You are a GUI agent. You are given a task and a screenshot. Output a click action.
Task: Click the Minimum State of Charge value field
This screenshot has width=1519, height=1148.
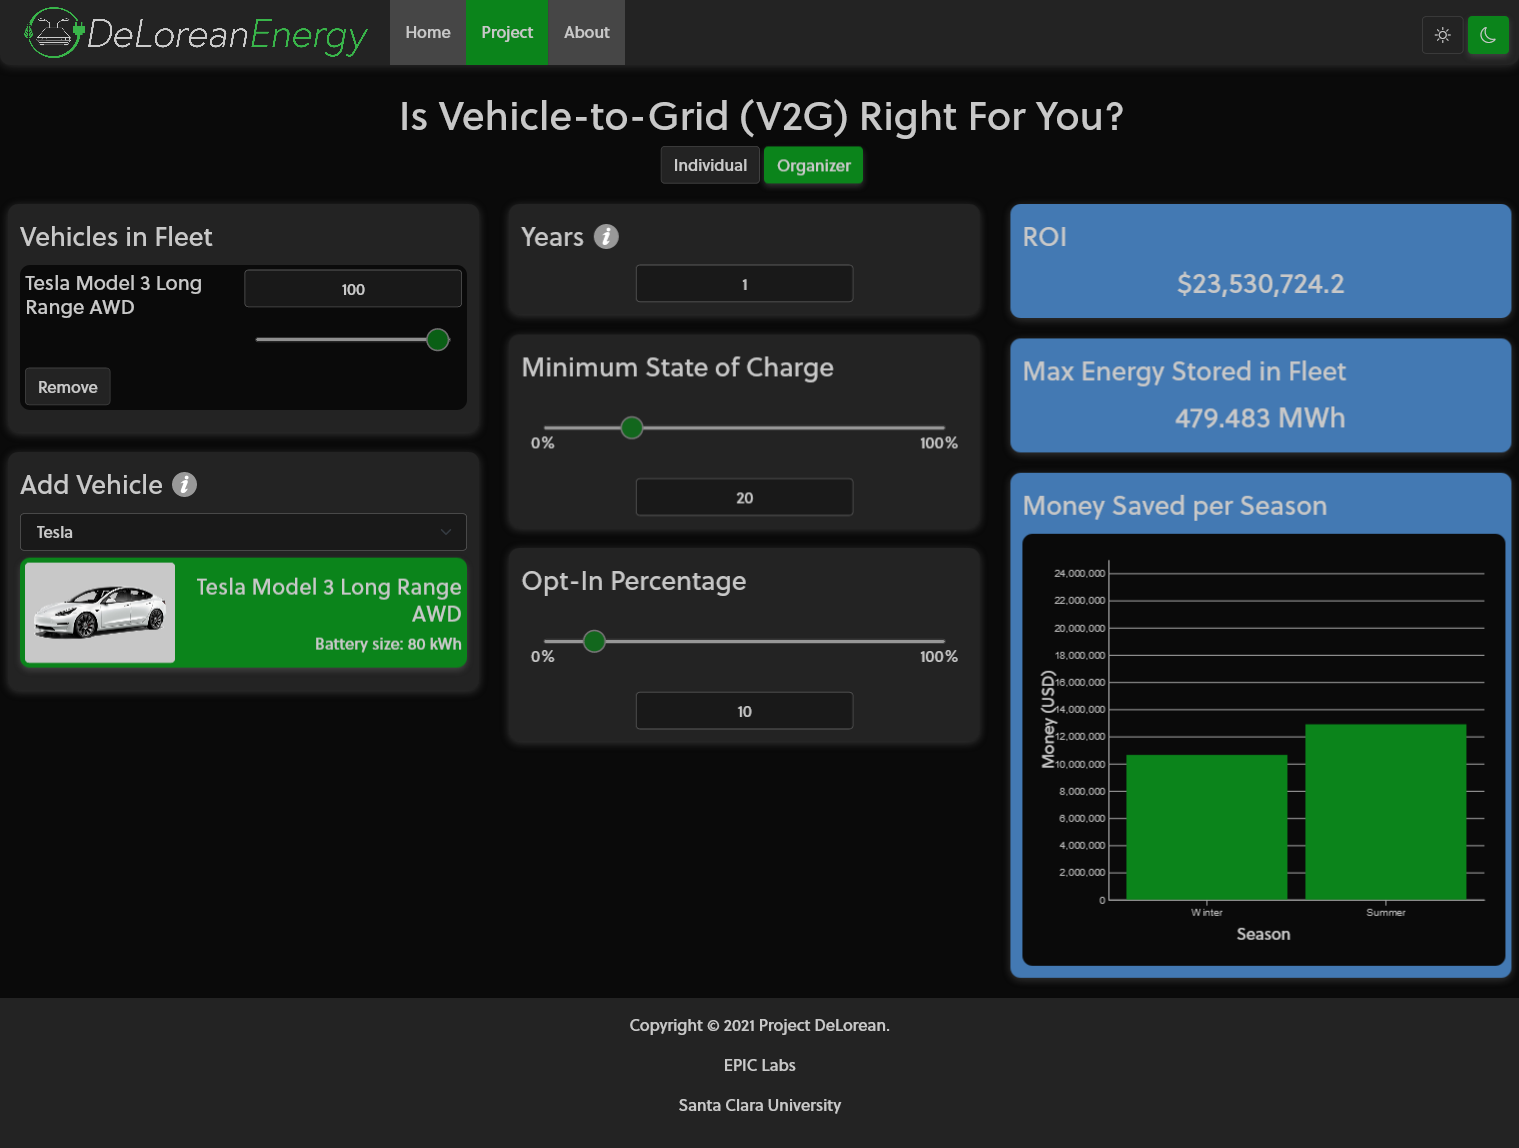pyautogui.click(x=744, y=497)
